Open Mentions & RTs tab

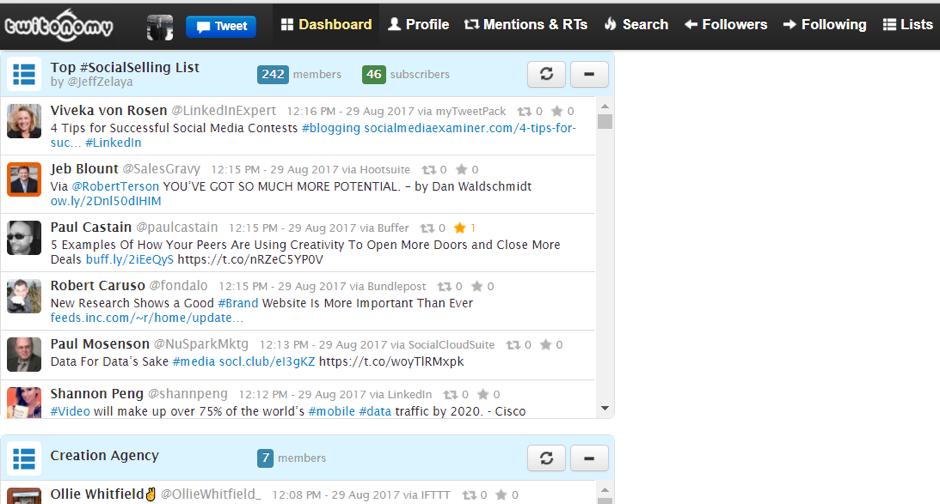526,25
